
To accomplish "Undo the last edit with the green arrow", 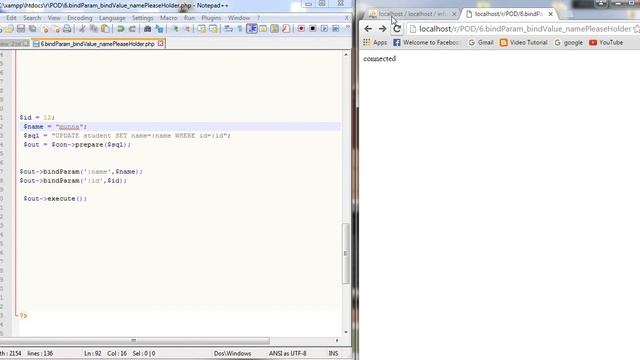I will (120, 29).
